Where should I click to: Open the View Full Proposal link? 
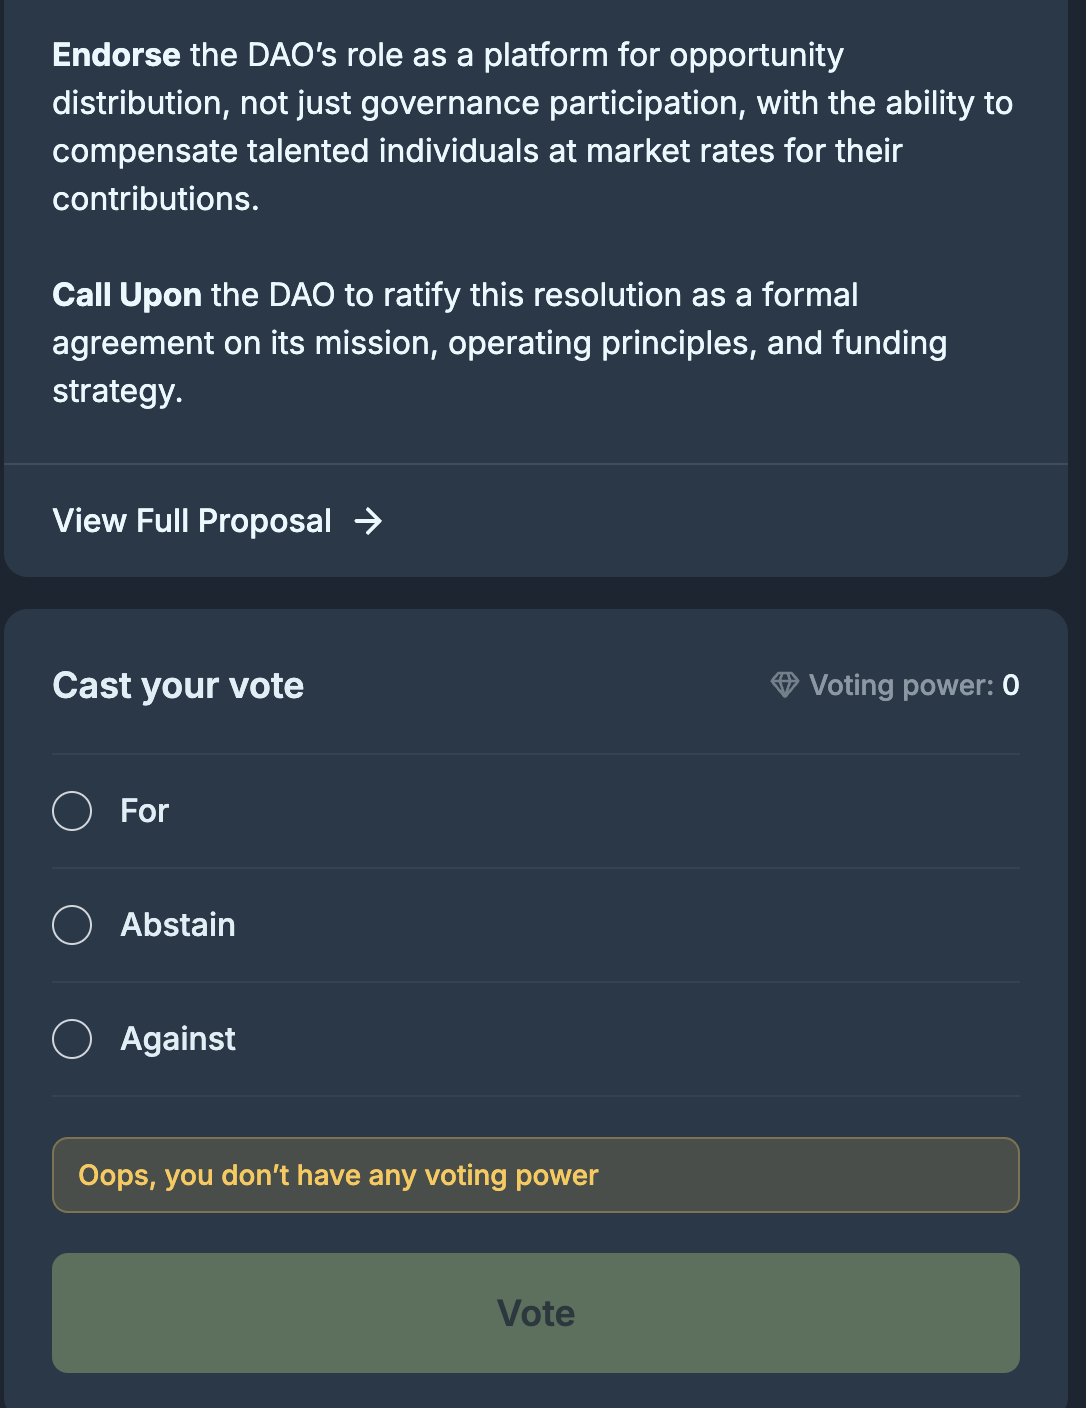click(192, 521)
